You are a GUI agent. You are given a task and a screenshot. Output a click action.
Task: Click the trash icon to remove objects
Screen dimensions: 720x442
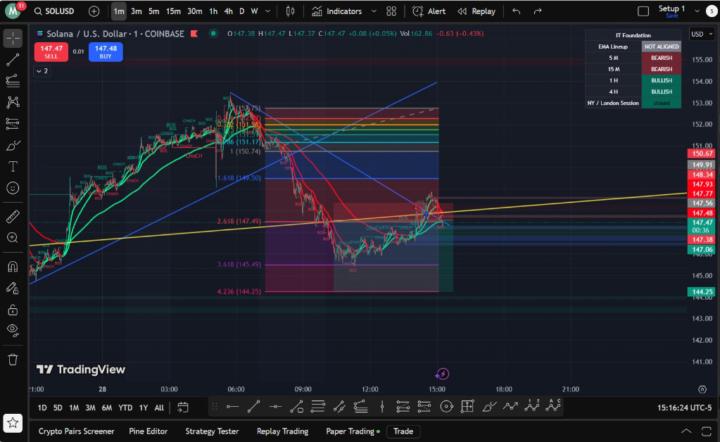click(x=13, y=359)
